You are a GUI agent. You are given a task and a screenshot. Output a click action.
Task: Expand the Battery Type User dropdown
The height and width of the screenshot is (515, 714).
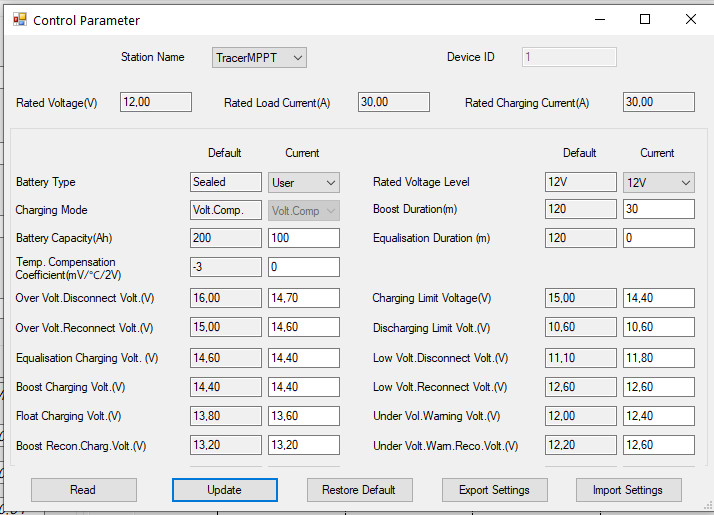tap(304, 183)
